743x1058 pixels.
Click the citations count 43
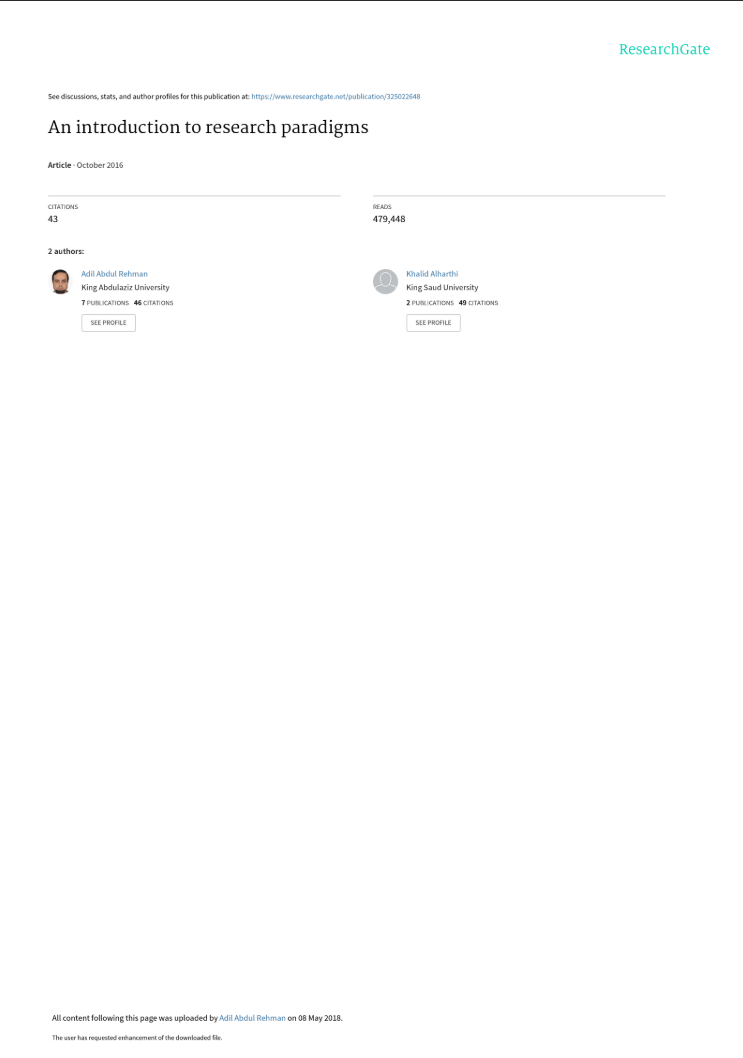[53, 219]
